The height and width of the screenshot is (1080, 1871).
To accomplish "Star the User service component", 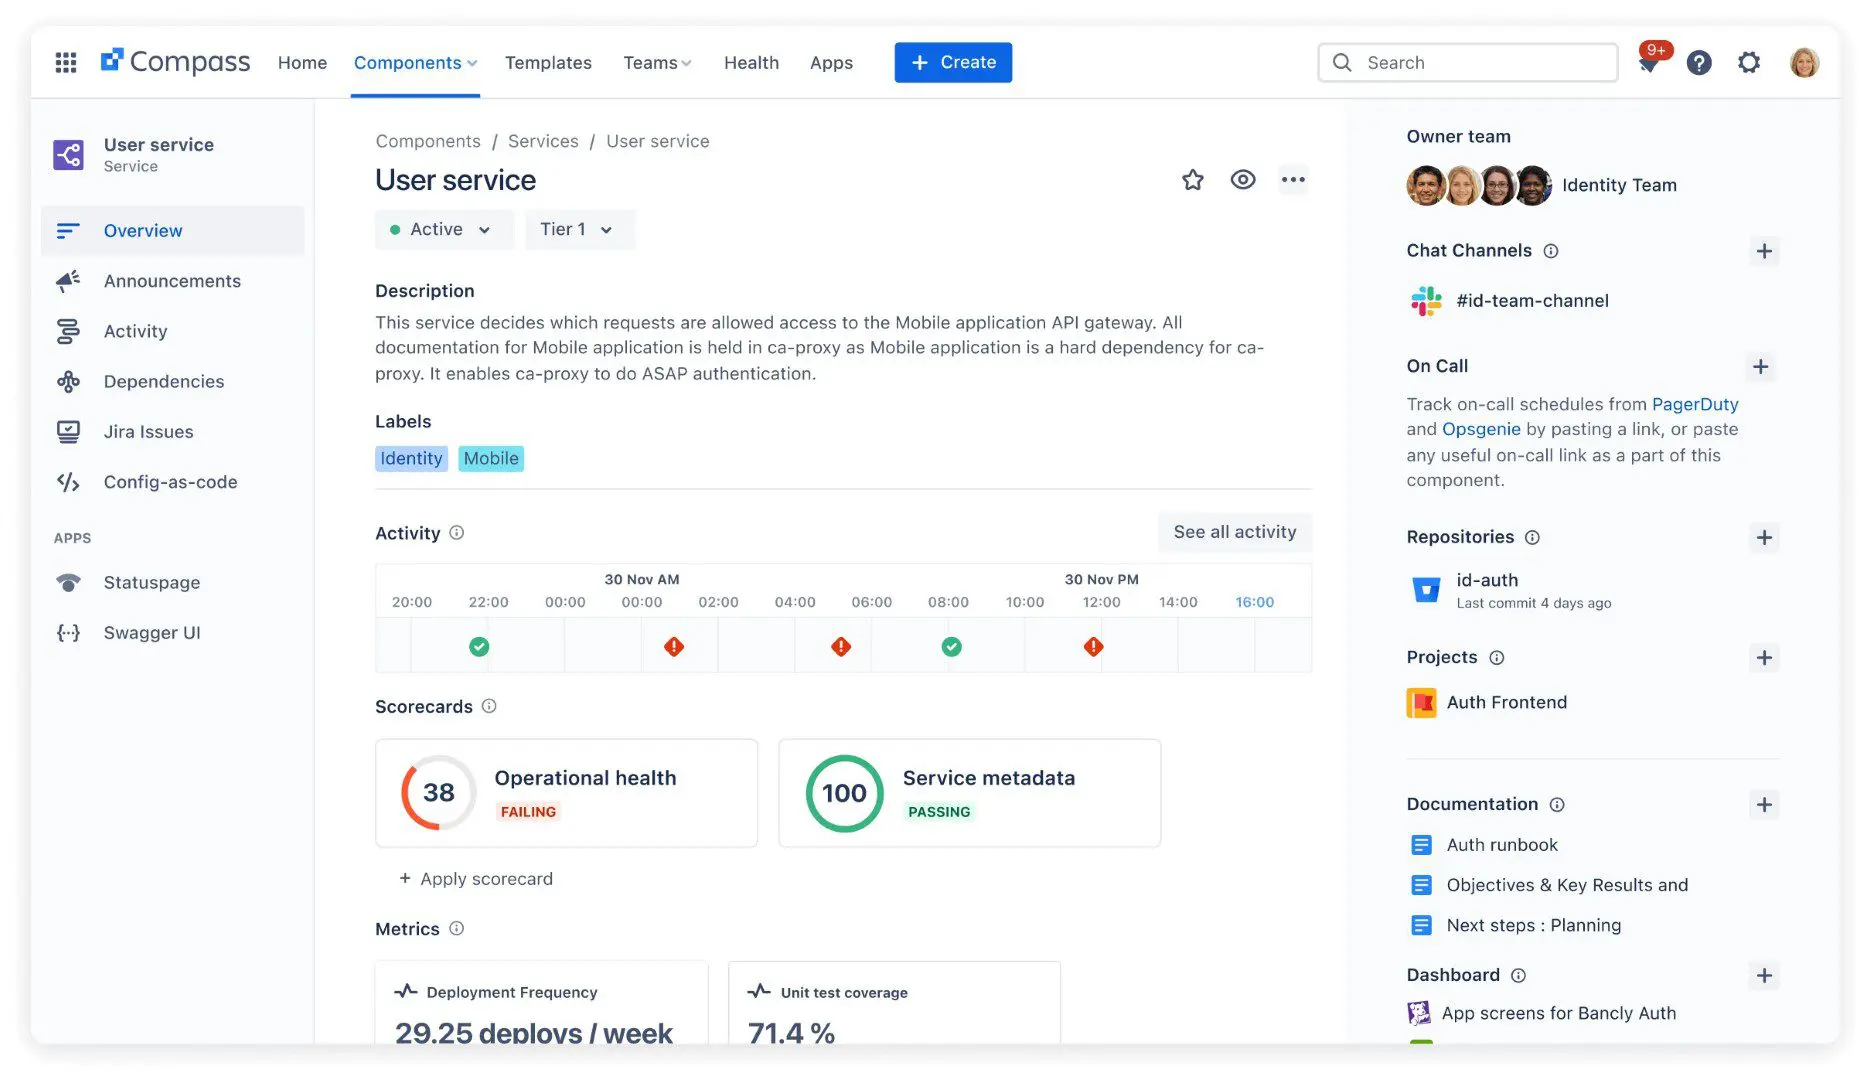I will coord(1193,180).
